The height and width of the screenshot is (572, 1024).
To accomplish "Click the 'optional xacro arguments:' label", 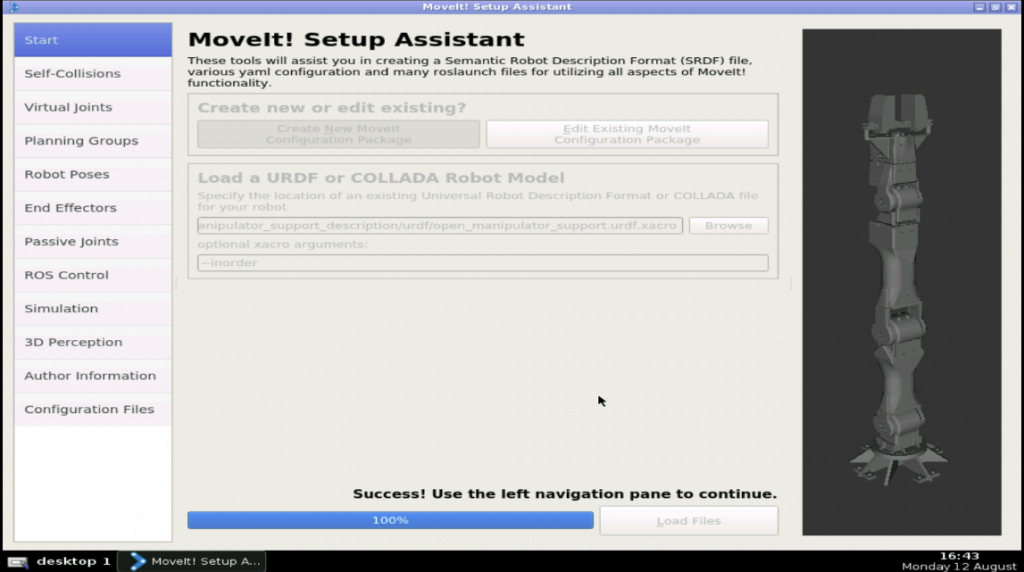I will pyautogui.click(x=283, y=244).
